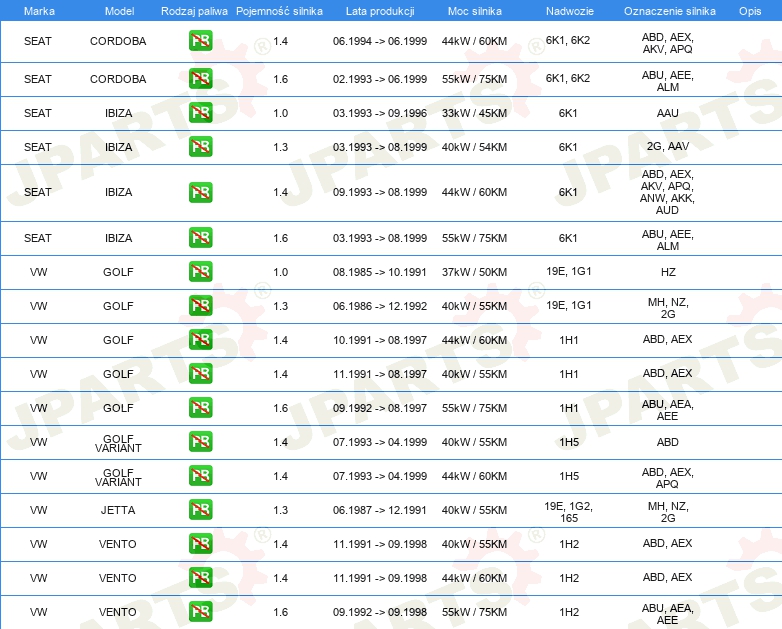
Task: Click engine codes MH, NZ, 2G in JETTA row
Action: point(668,512)
